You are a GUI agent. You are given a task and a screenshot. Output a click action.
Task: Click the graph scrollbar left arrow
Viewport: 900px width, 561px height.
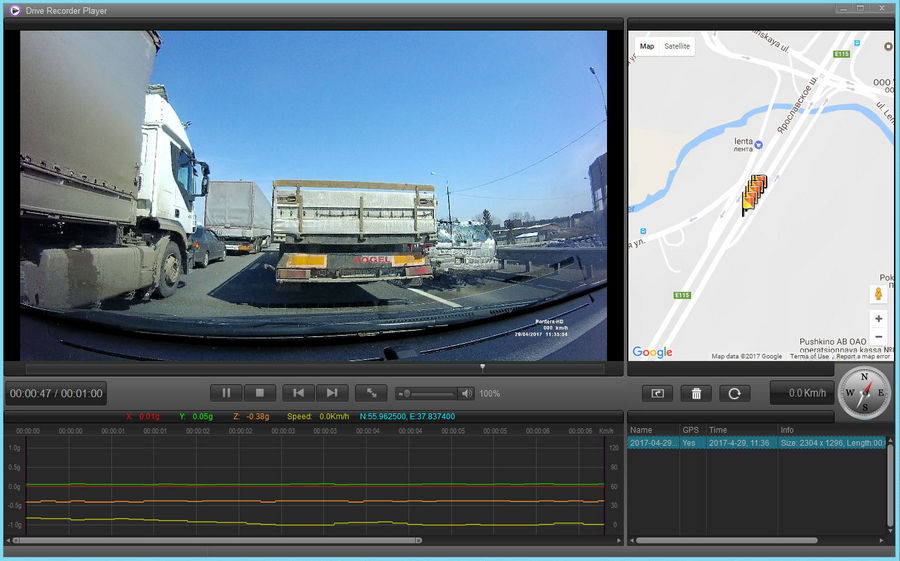[8, 540]
